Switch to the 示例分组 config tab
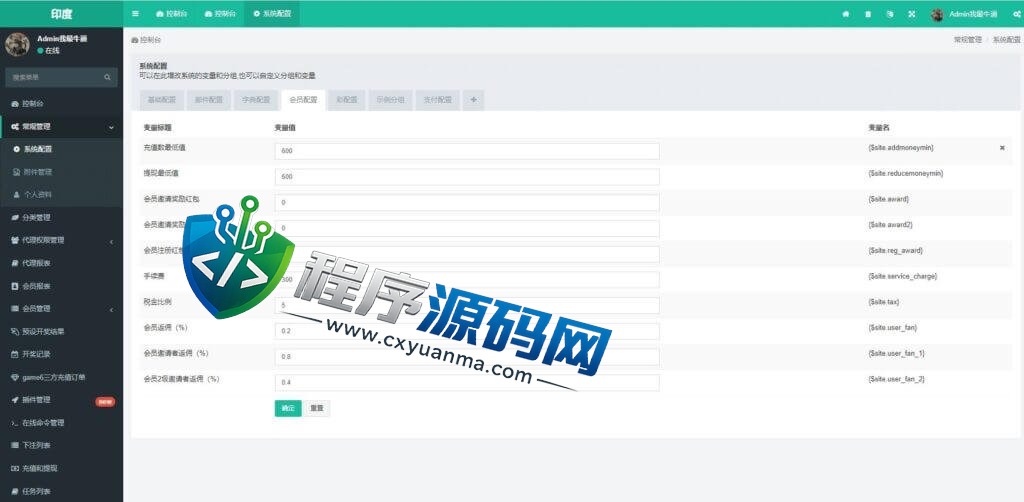This screenshot has height=502, width=1024. (x=391, y=100)
